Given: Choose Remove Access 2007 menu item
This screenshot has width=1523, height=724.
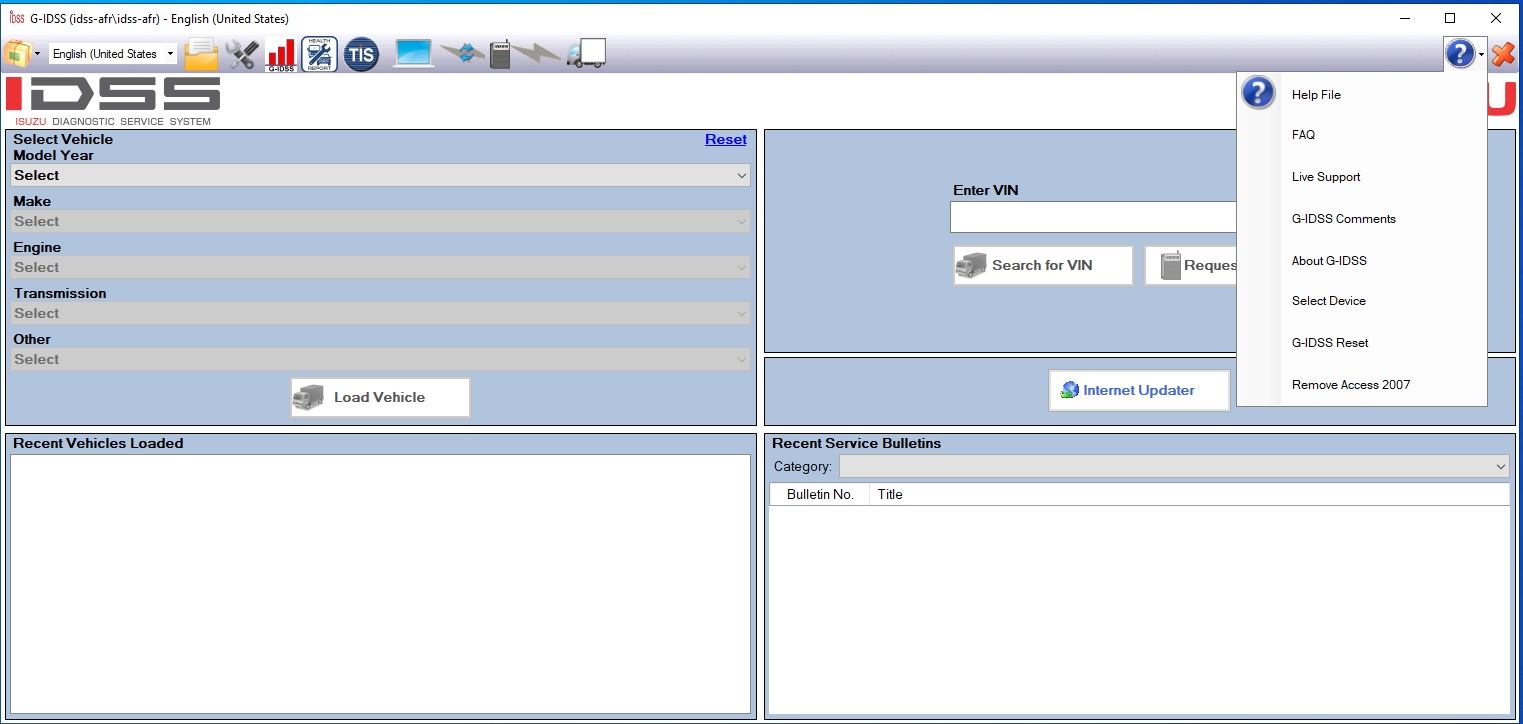Looking at the screenshot, I should pos(1362,385).
